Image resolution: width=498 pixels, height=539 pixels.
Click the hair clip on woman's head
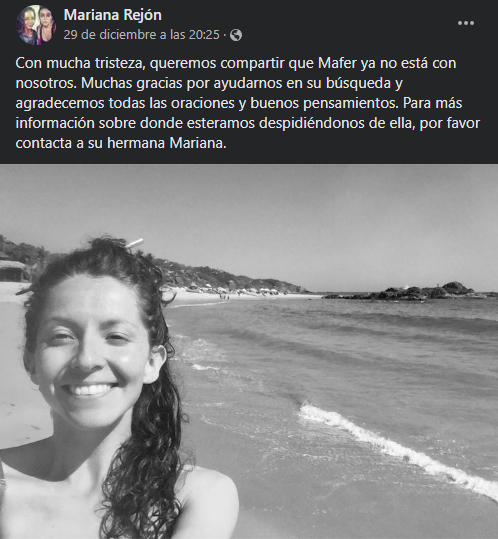135,243
